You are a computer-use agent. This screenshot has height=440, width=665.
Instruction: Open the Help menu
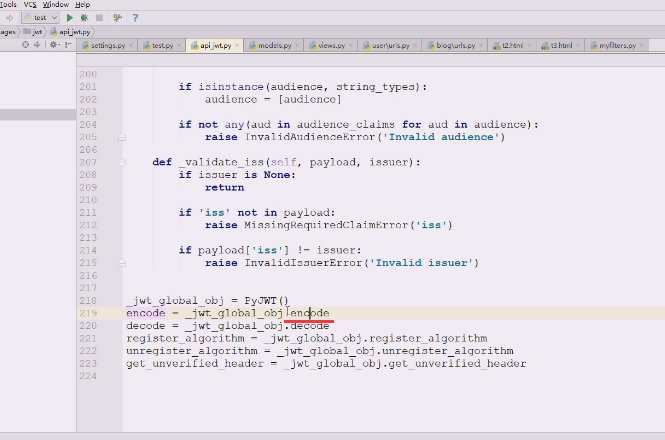click(82, 5)
